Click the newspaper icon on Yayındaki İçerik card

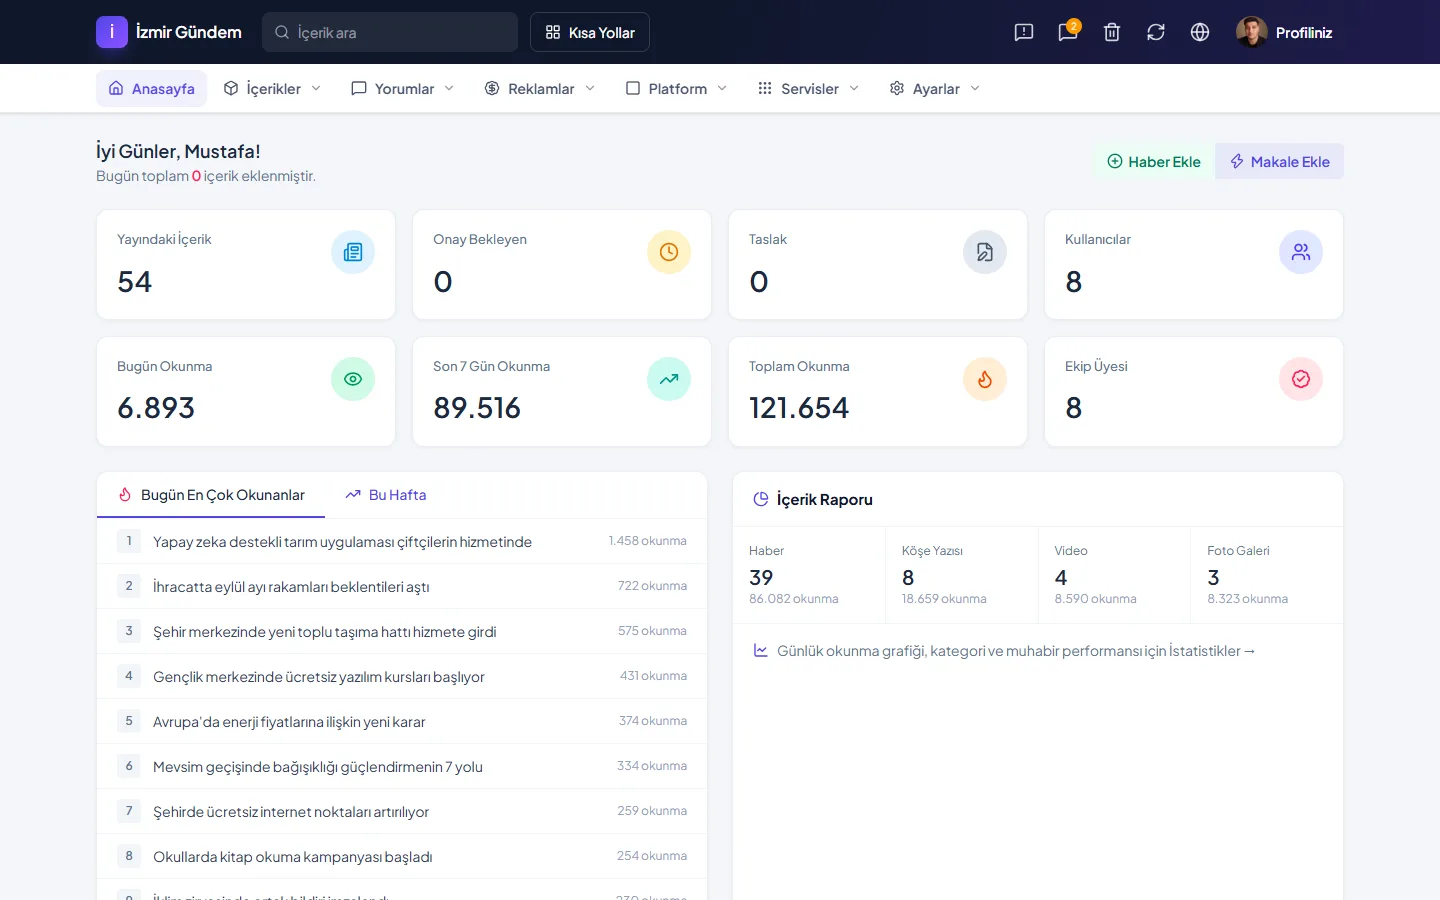tap(353, 252)
